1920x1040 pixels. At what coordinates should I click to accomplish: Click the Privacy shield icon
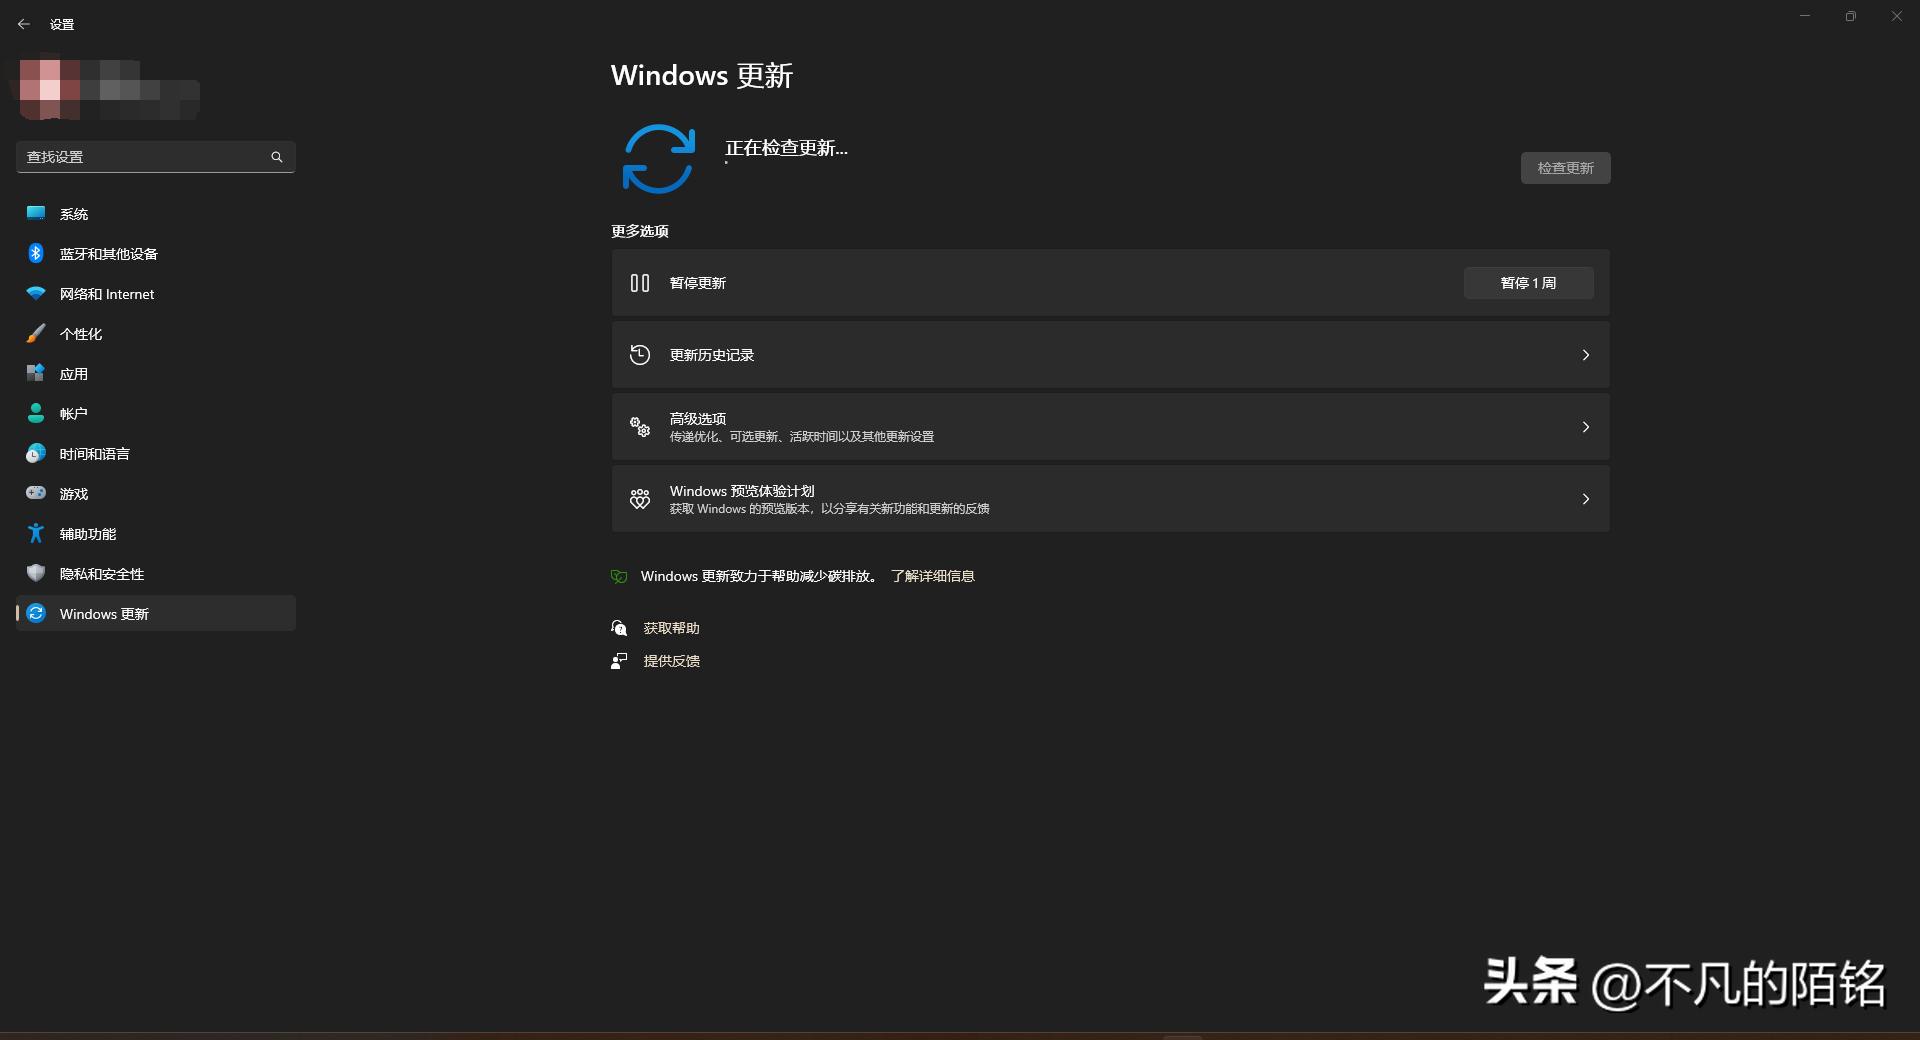(x=36, y=573)
